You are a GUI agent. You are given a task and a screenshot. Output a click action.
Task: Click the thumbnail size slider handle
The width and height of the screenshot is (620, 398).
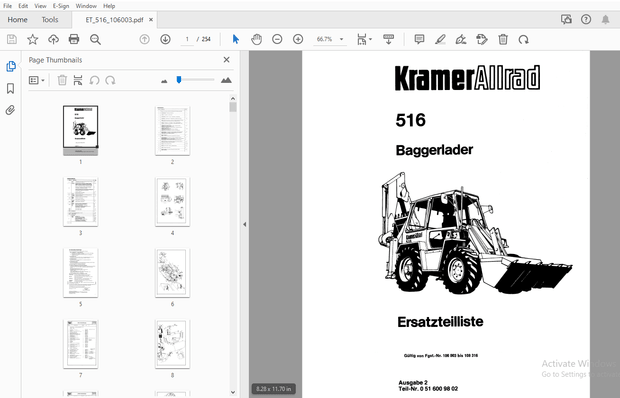[179, 80]
